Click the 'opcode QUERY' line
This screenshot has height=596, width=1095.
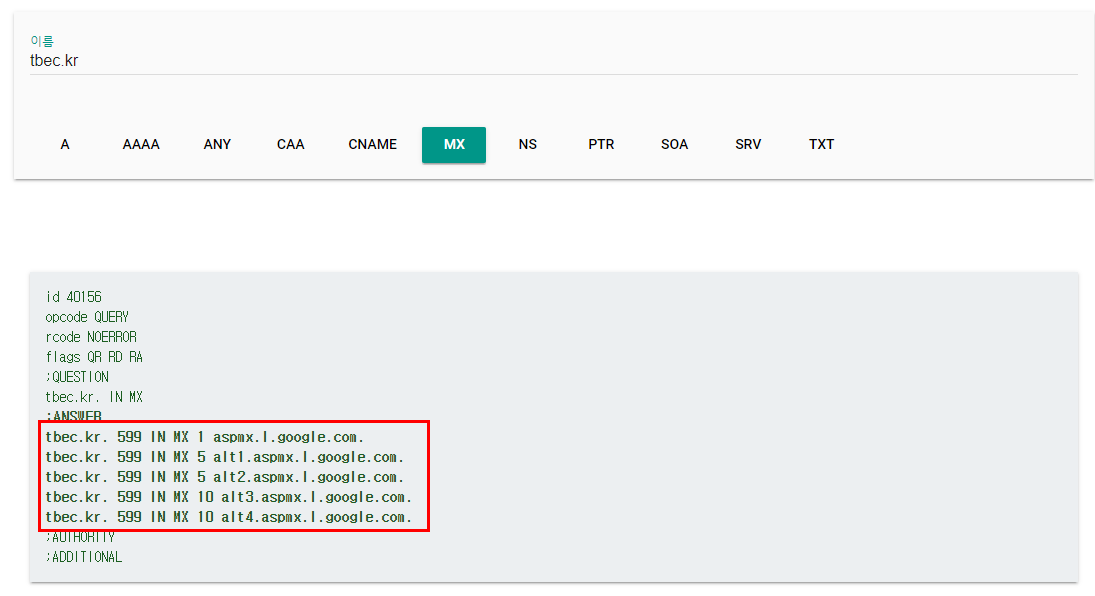click(x=87, y=317)
